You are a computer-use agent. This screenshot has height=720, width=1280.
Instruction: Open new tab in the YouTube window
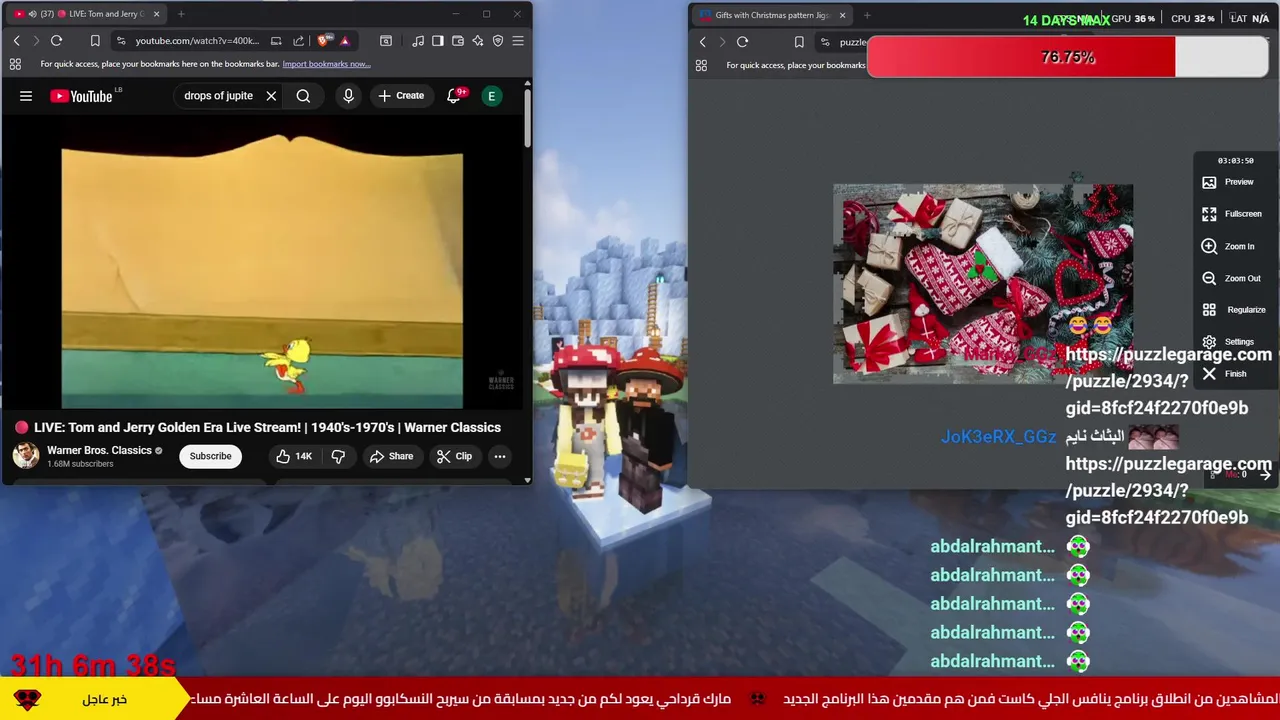[x=181, y=14]
